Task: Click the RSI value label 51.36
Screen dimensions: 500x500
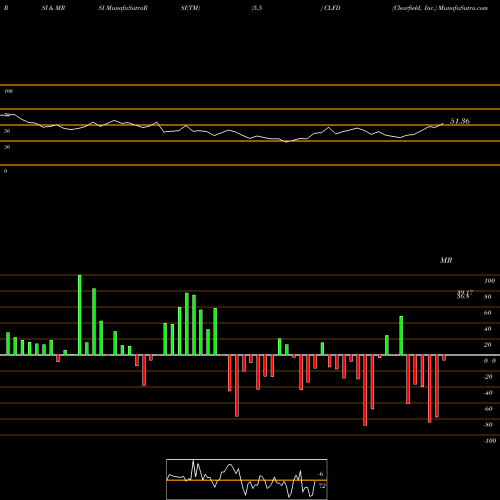Action: 460,121
